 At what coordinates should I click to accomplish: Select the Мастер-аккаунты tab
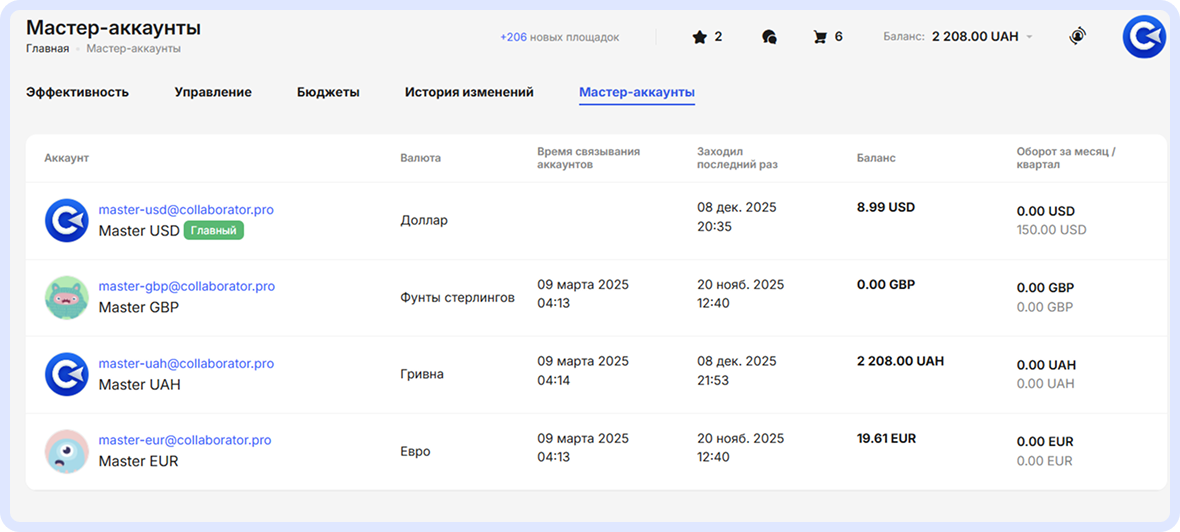[x=637, y=92]
